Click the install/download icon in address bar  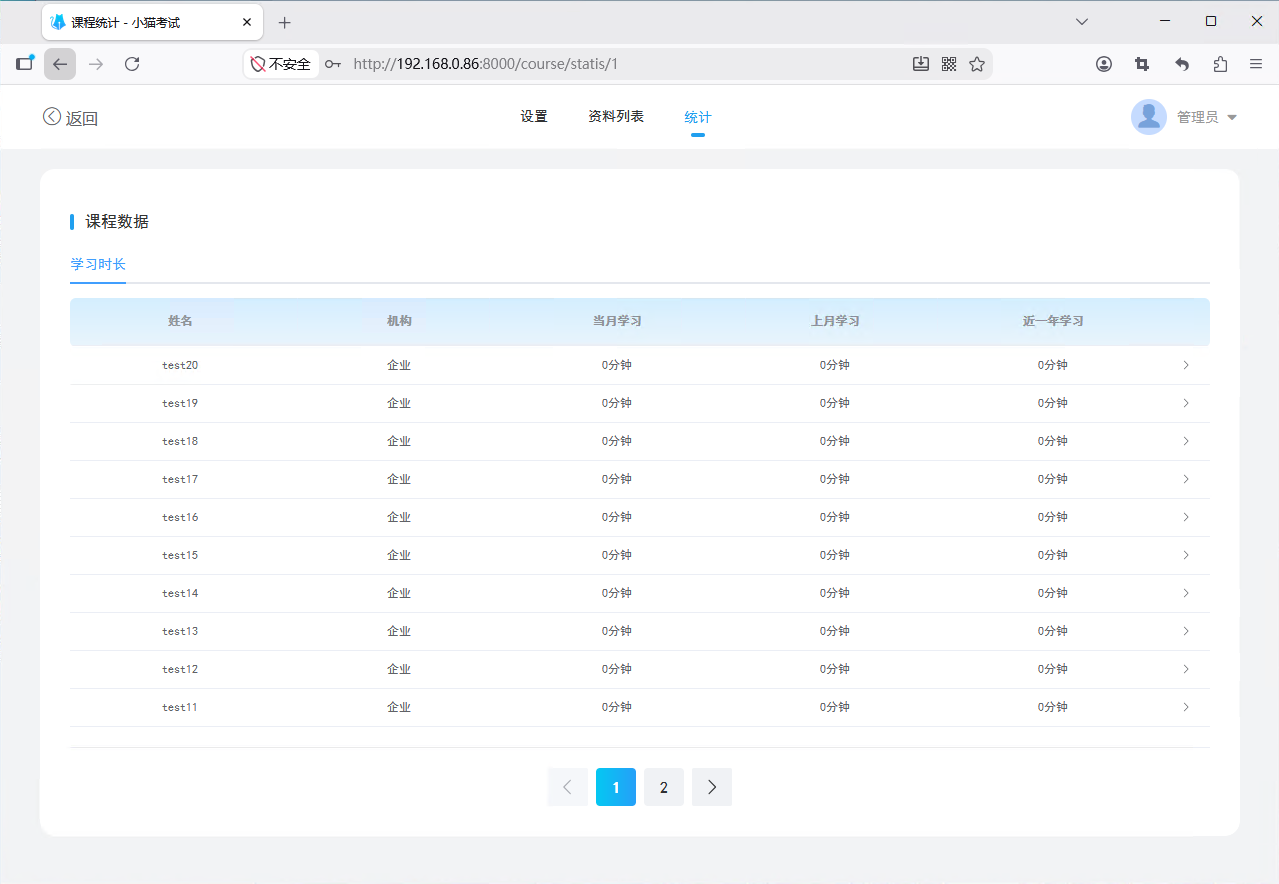(921, 64)
